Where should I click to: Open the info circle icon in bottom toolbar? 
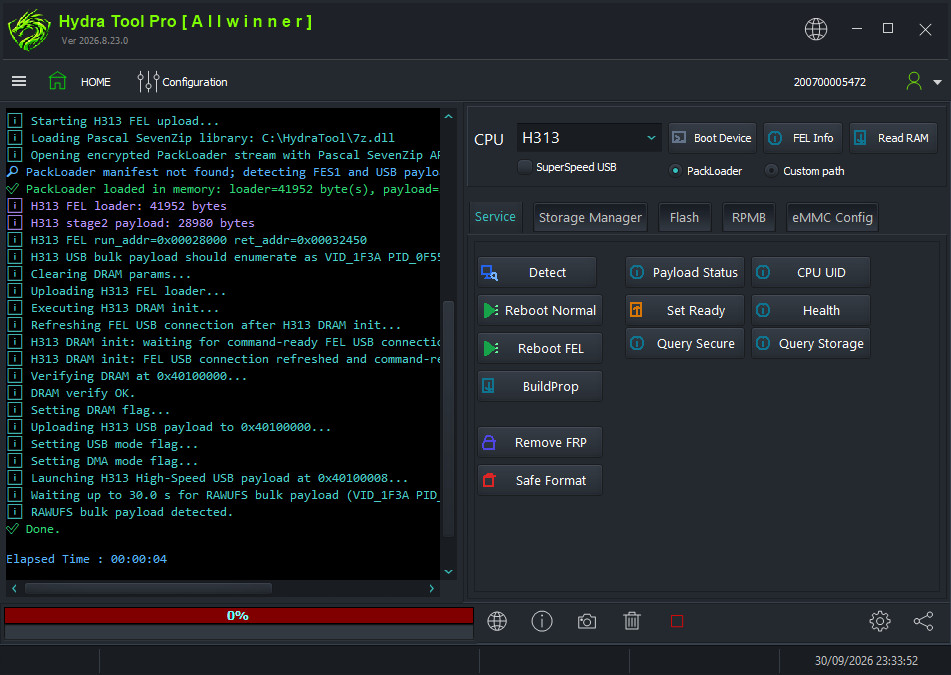tap(542, 621)
